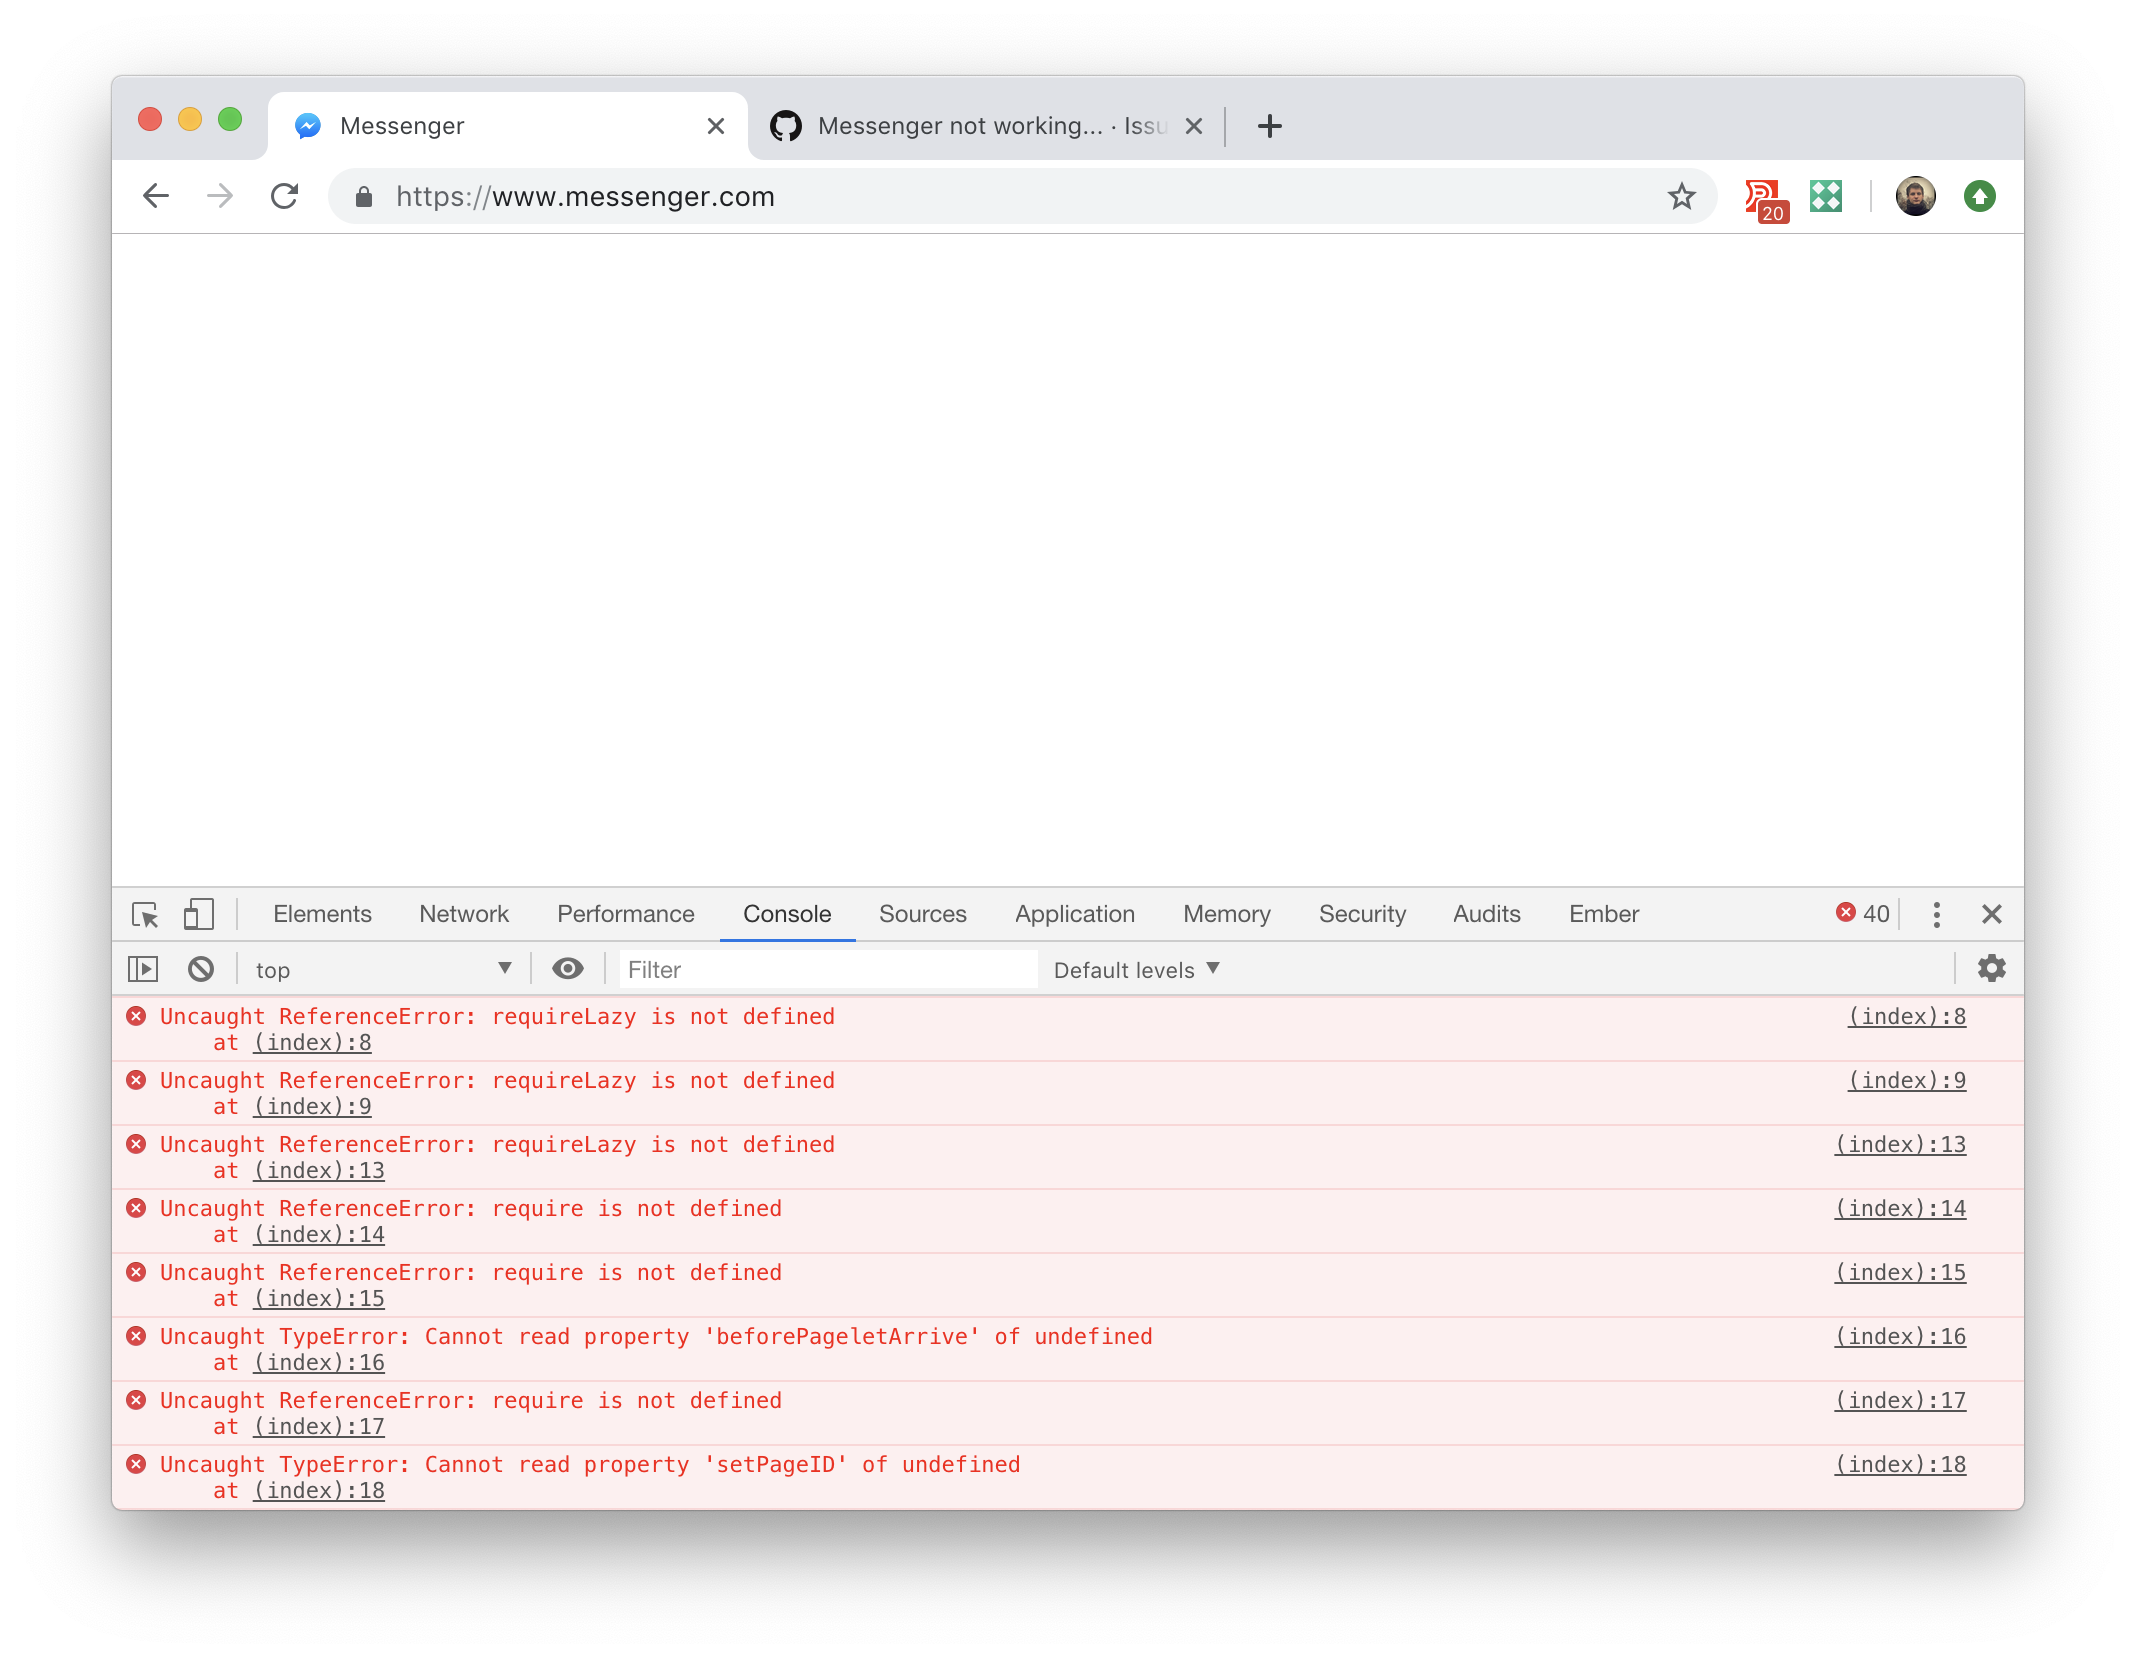Open the Memory panel
This screenshot has height=1658, width=2136.
(x=1227, y=914)
